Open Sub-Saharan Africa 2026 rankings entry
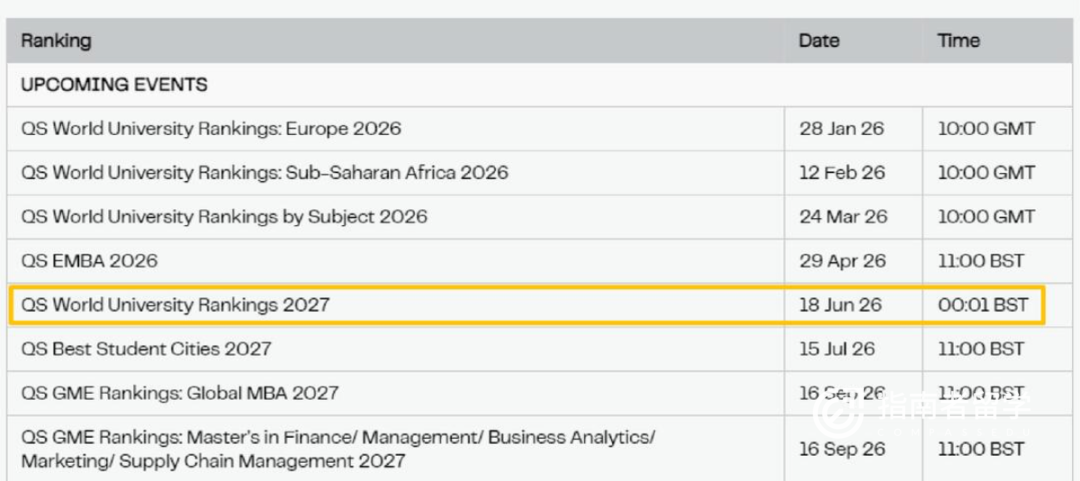This screenshot has width=1080, height=481. [x=264, y=173]
